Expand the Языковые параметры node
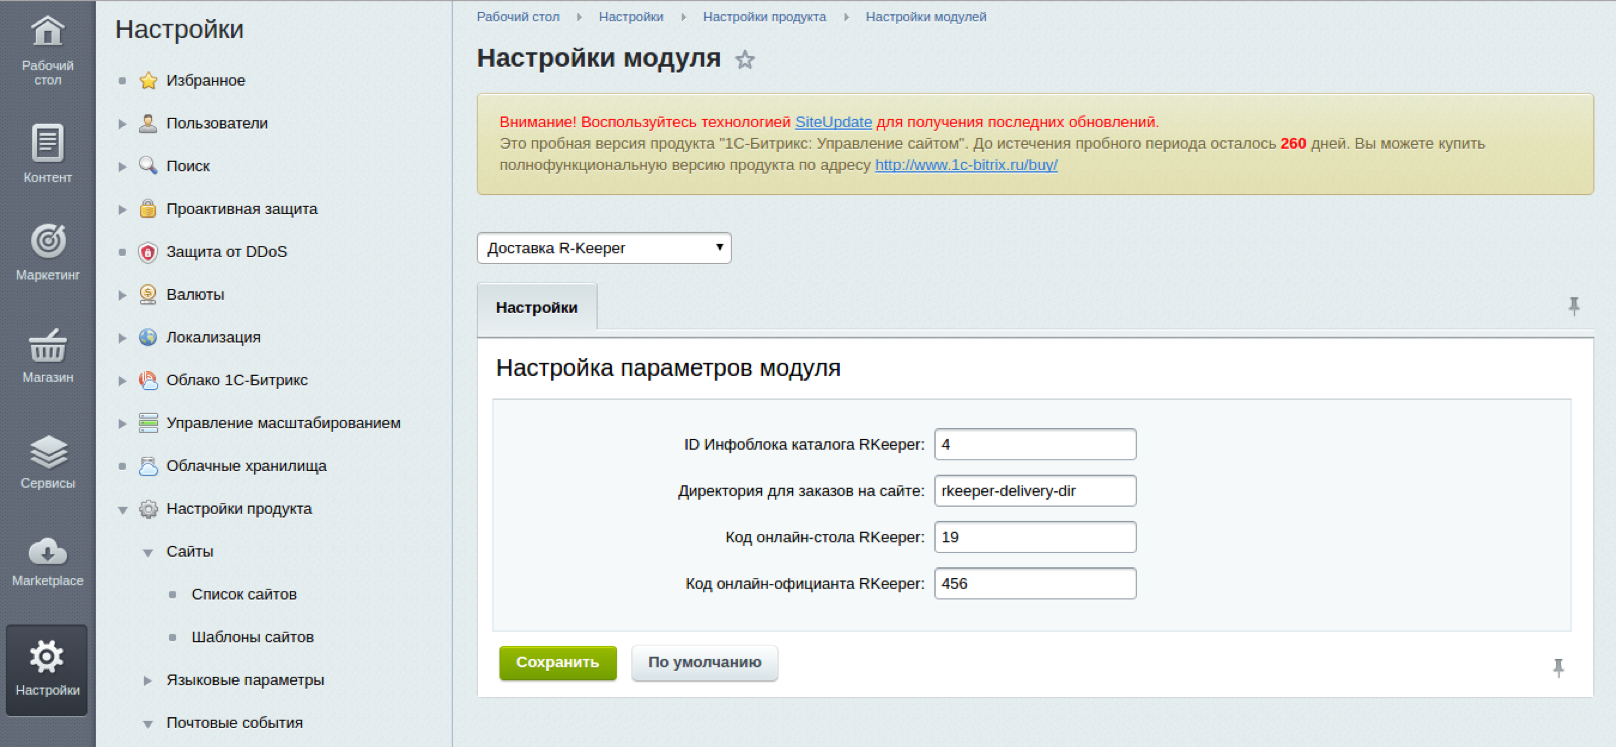 (147, 681)
